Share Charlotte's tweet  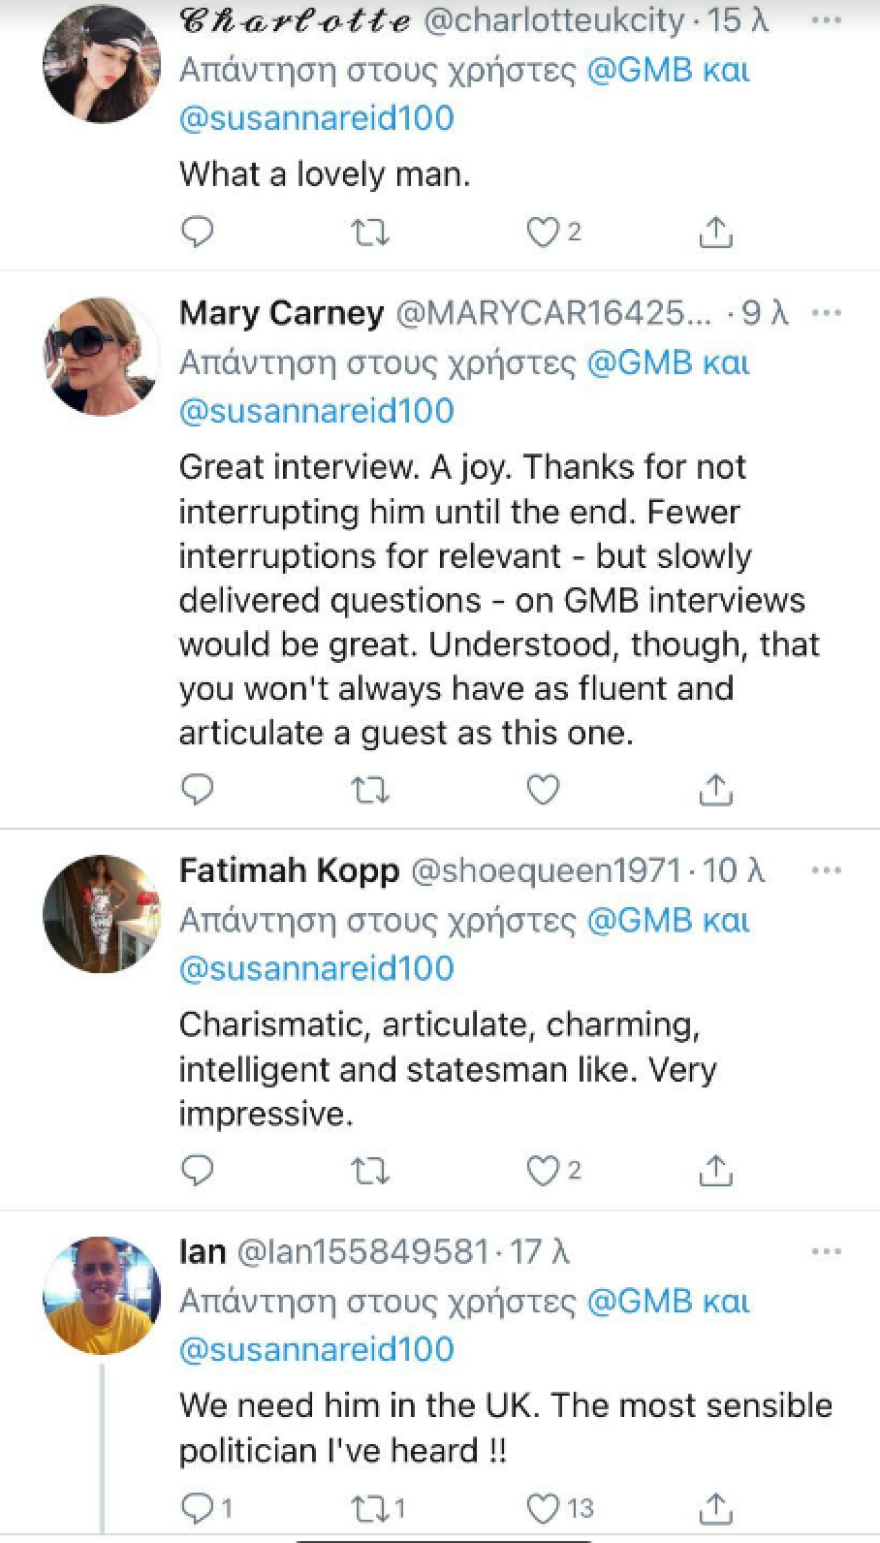pyautogui.click(x=715, y=233)
